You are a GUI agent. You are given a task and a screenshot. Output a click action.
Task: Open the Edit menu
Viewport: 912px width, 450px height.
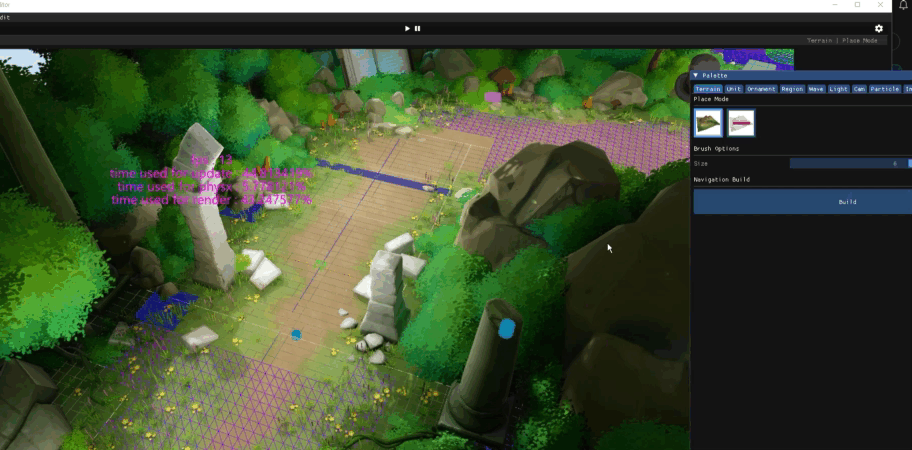5,17
